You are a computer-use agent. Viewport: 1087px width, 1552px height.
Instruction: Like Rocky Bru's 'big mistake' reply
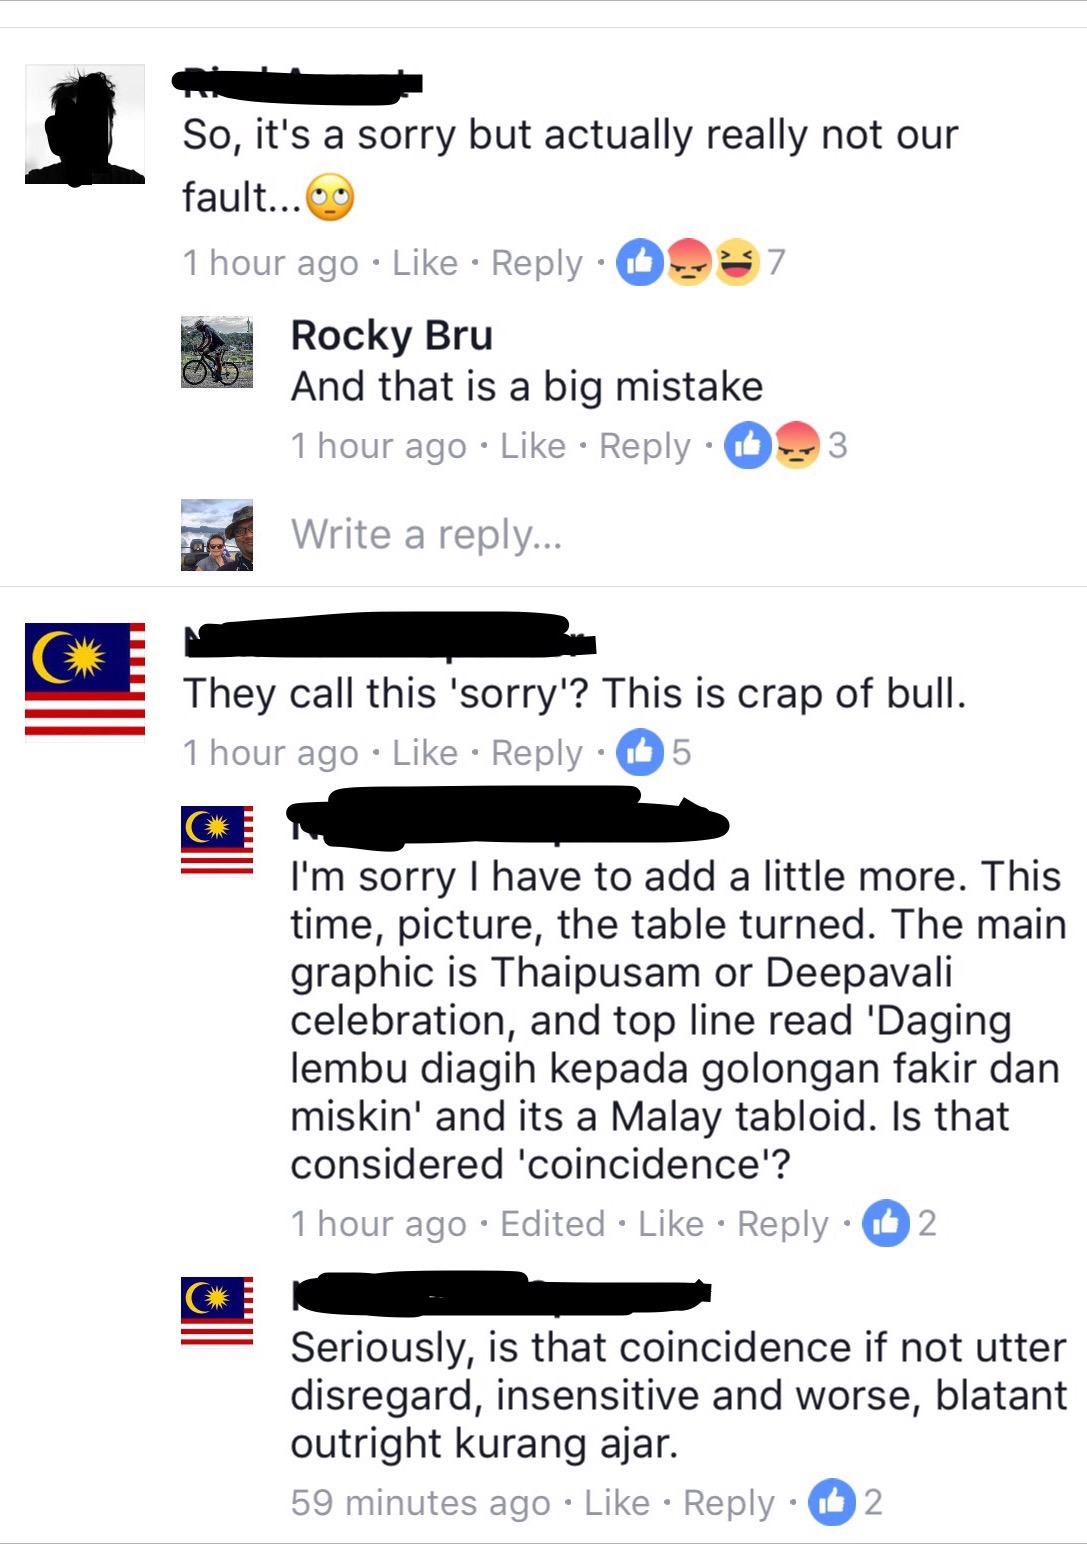point(533,446)
